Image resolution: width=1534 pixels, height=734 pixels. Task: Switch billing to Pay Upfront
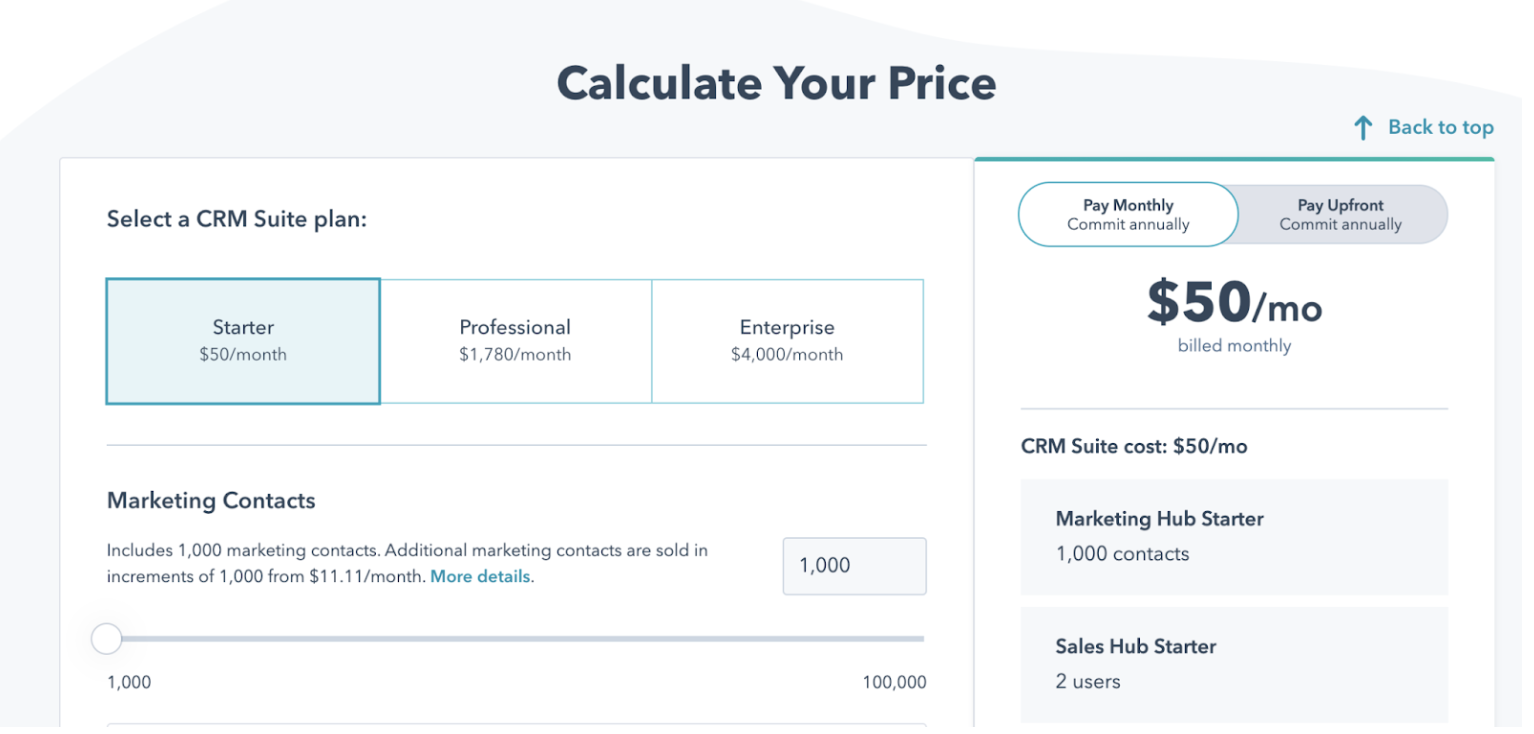pyautogui.click(x=1340, y=214)
